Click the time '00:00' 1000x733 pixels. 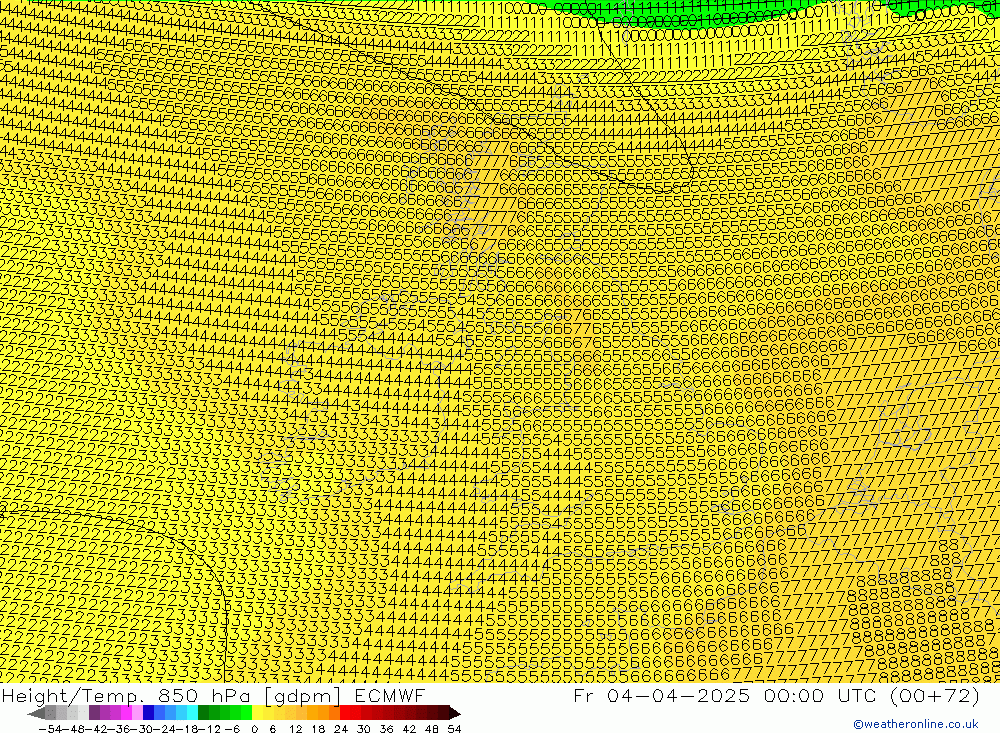click(793, 695)
